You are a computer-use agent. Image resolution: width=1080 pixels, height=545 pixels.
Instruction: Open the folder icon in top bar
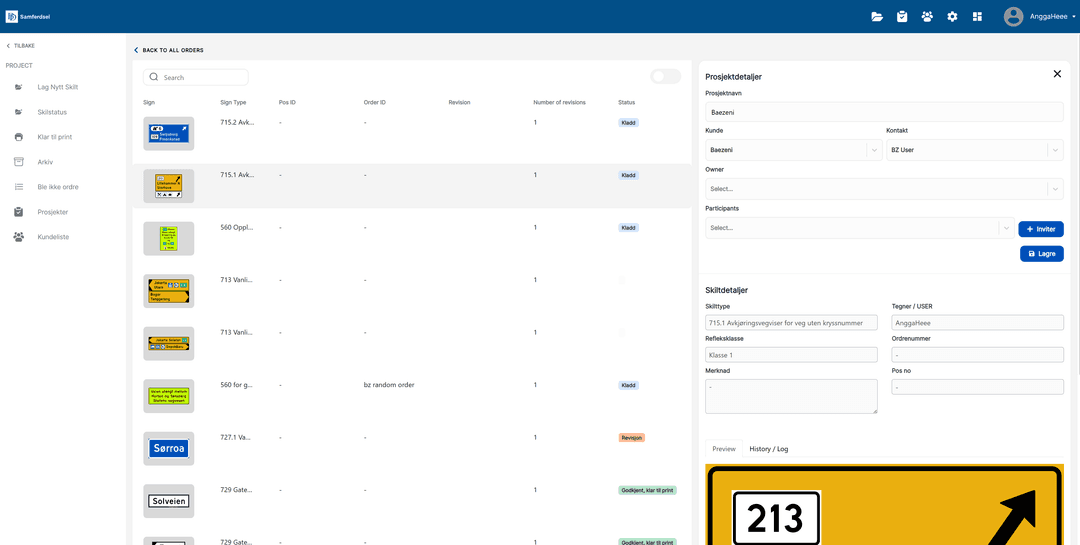(x=877, y=16)
